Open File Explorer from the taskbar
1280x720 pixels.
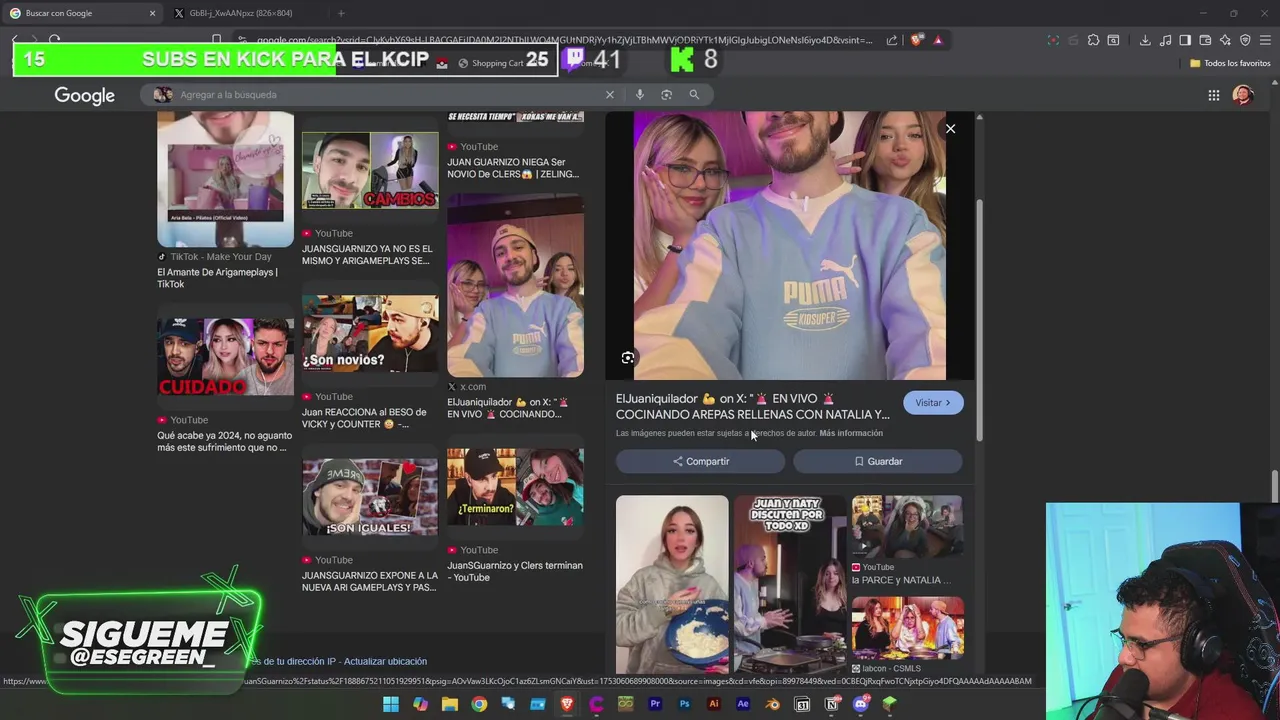tap(450, 704)
